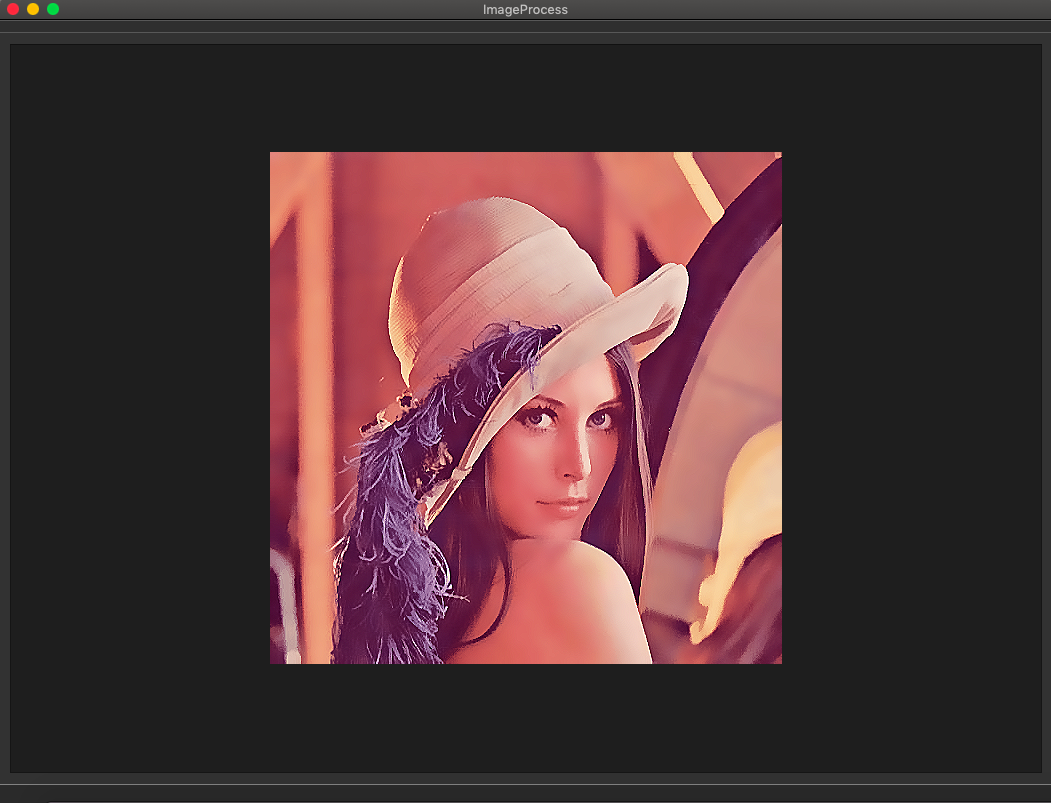Image resolution: width=1051 pixels, height=803 pixels.
Task: Click the processed portrait image in the viewer
Action: point(526,408)
